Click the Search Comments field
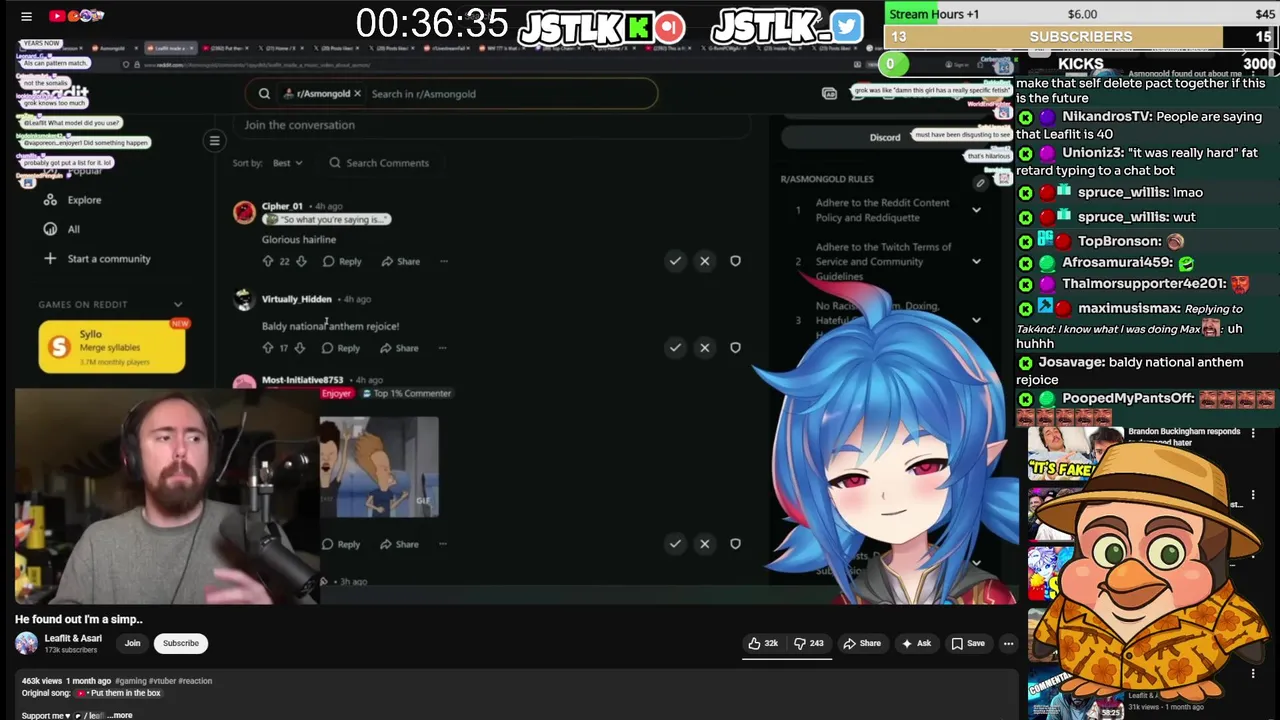This screenshot has width=1280, height=720. [x=387, y=163]
